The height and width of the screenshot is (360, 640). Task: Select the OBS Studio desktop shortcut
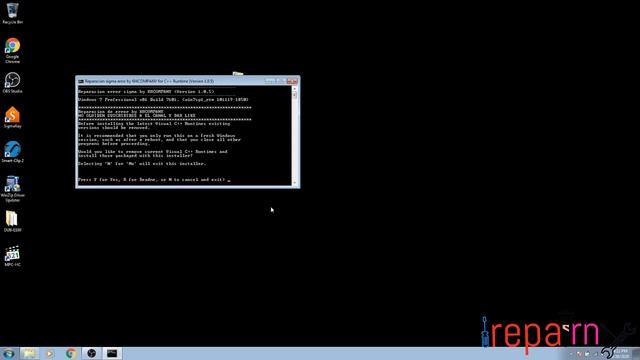(12, 83)
